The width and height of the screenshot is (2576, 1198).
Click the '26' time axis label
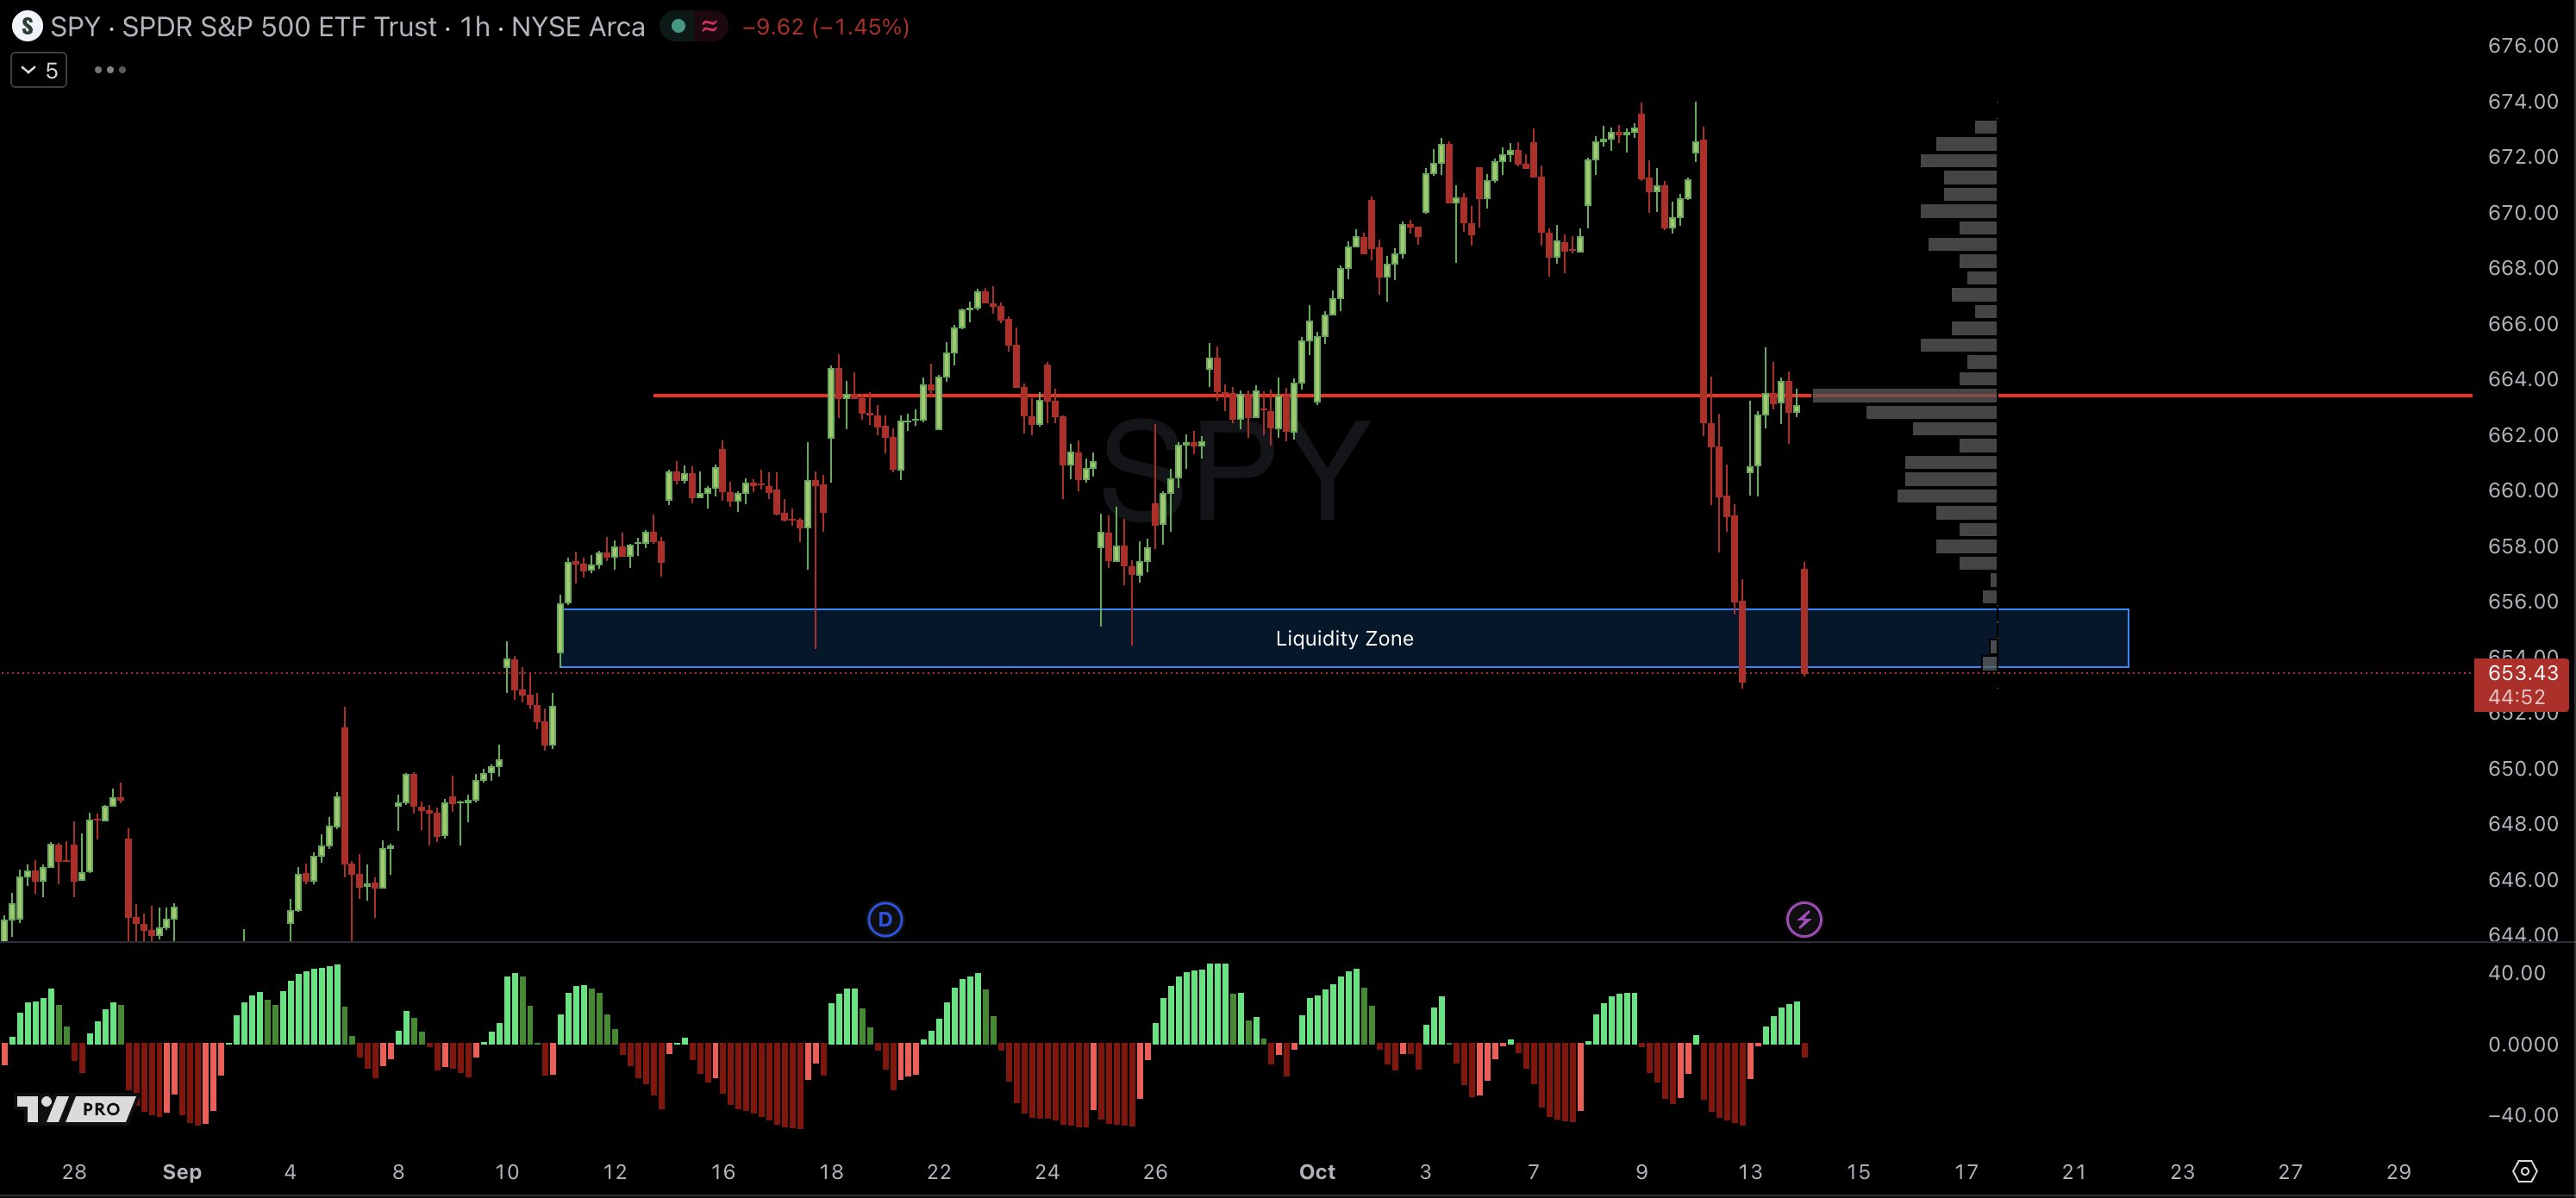[x=1155, y=1171]
